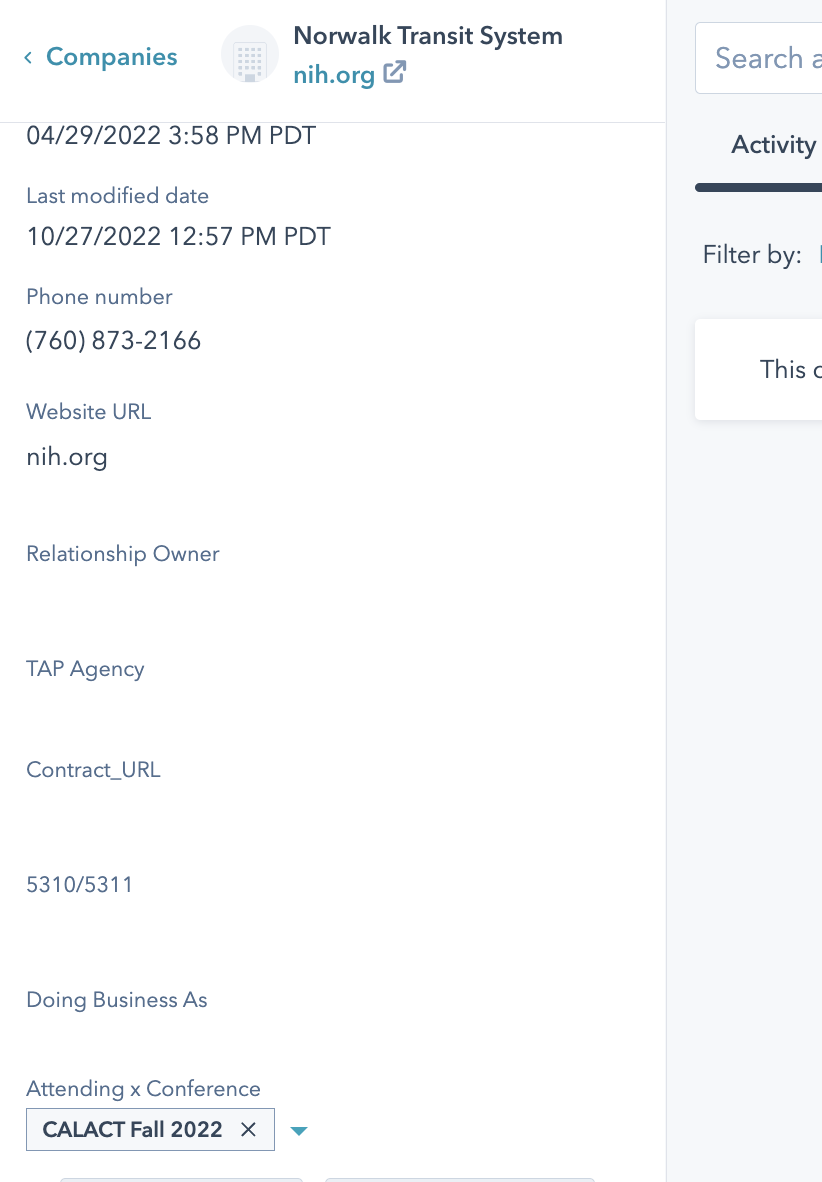Switch to the Activity tab
Image resolution: width=822 pixels, height=1182 pixels.
tap(773, 145)
